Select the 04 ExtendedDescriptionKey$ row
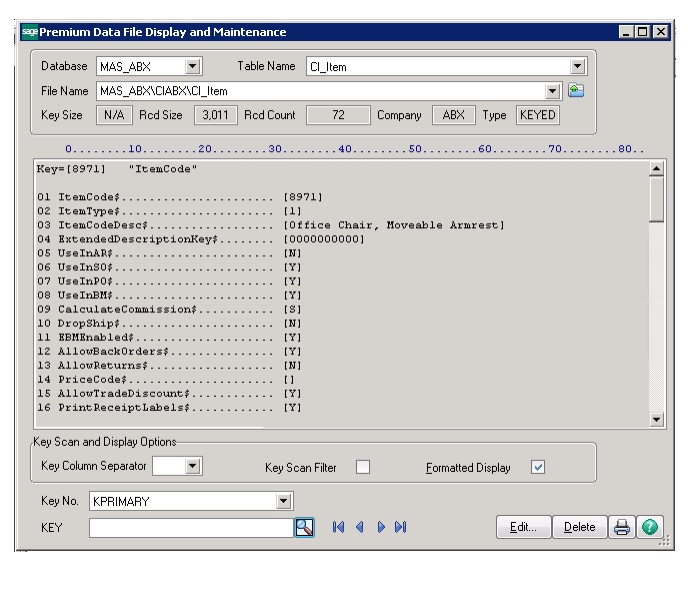The width and height of the screenshot is (696, 605). point(201,239)
